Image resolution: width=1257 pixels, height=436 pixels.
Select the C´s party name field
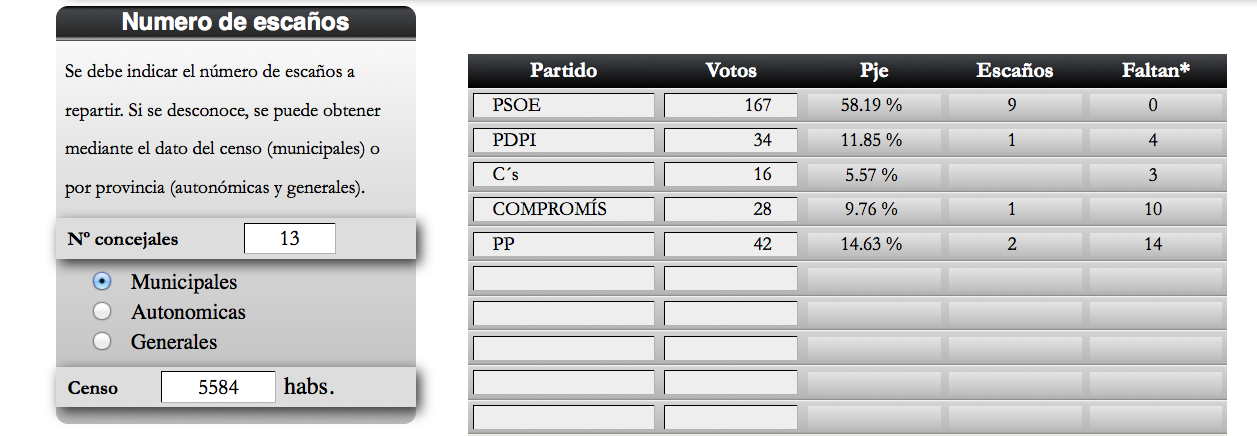(x=563, y=175)
